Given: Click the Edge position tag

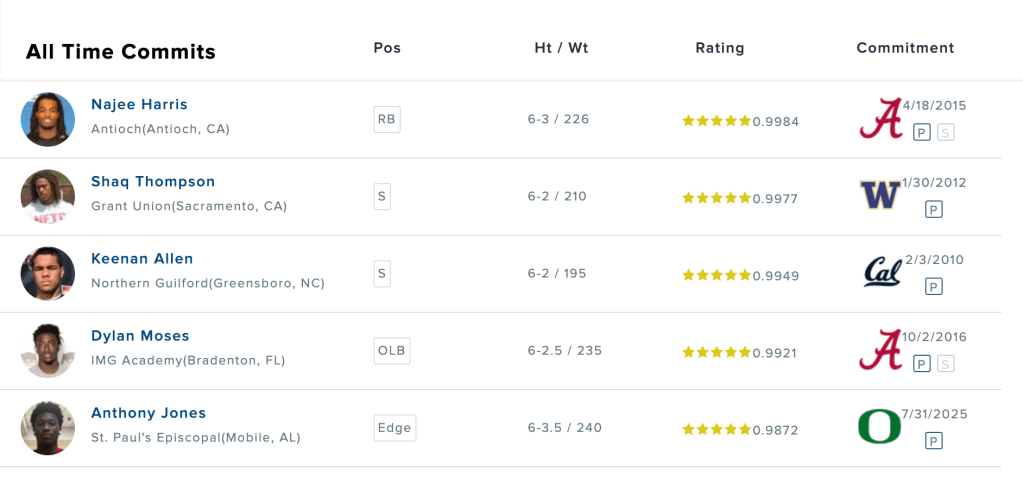Looking at the screenshot, I should pyautogui.click(x=394, y=427).
